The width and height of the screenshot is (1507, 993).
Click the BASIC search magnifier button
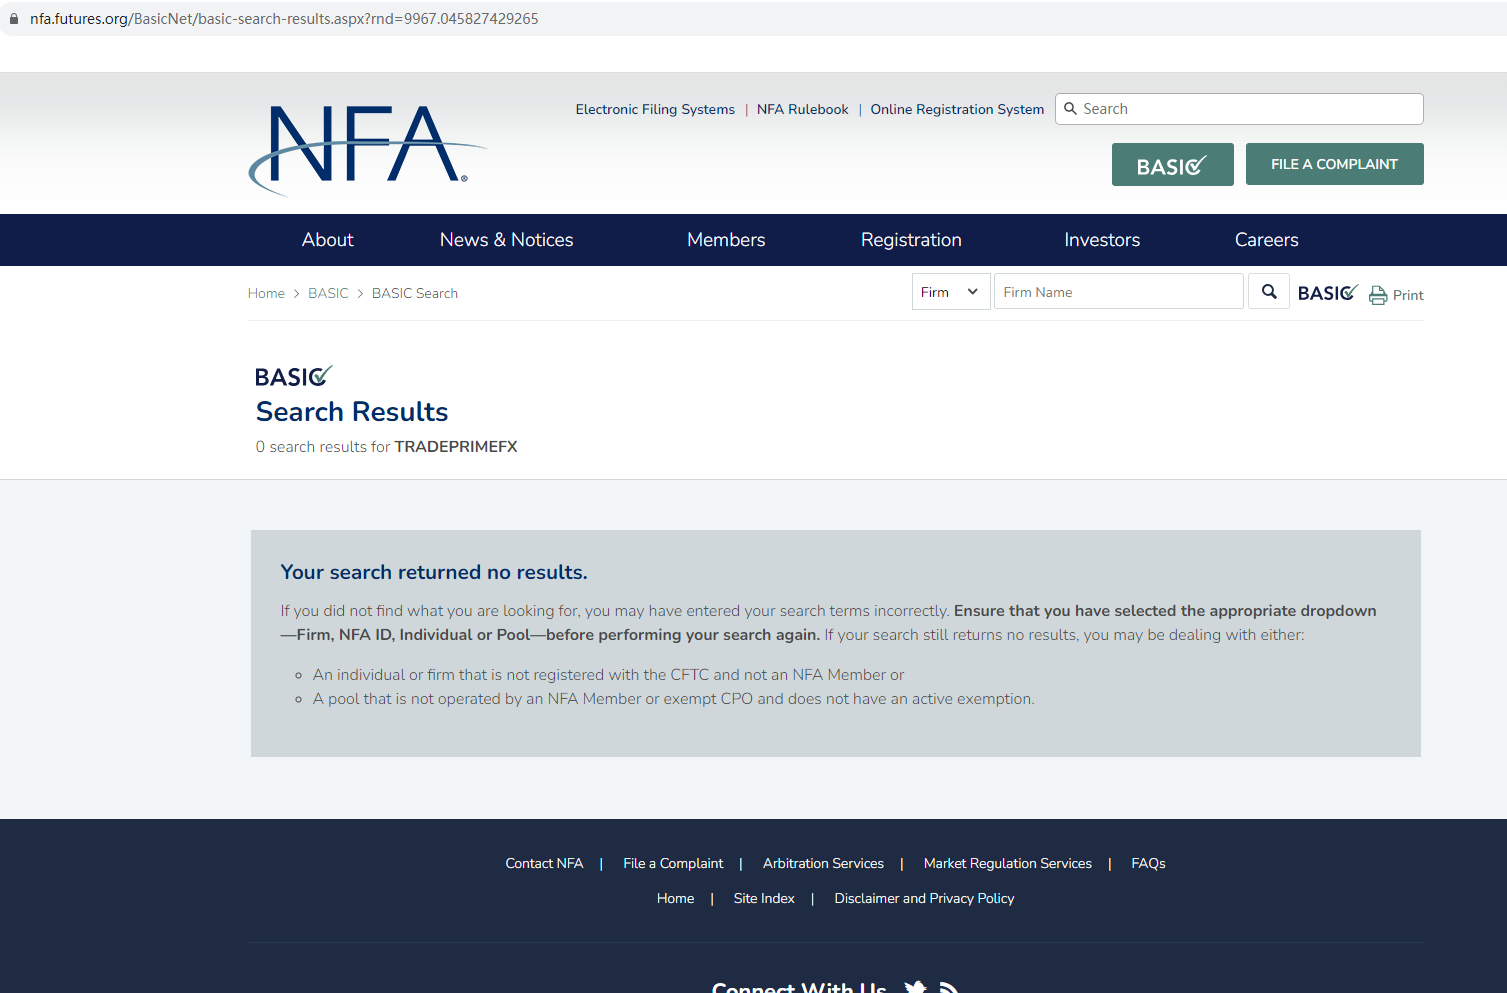coord(1269,292)
